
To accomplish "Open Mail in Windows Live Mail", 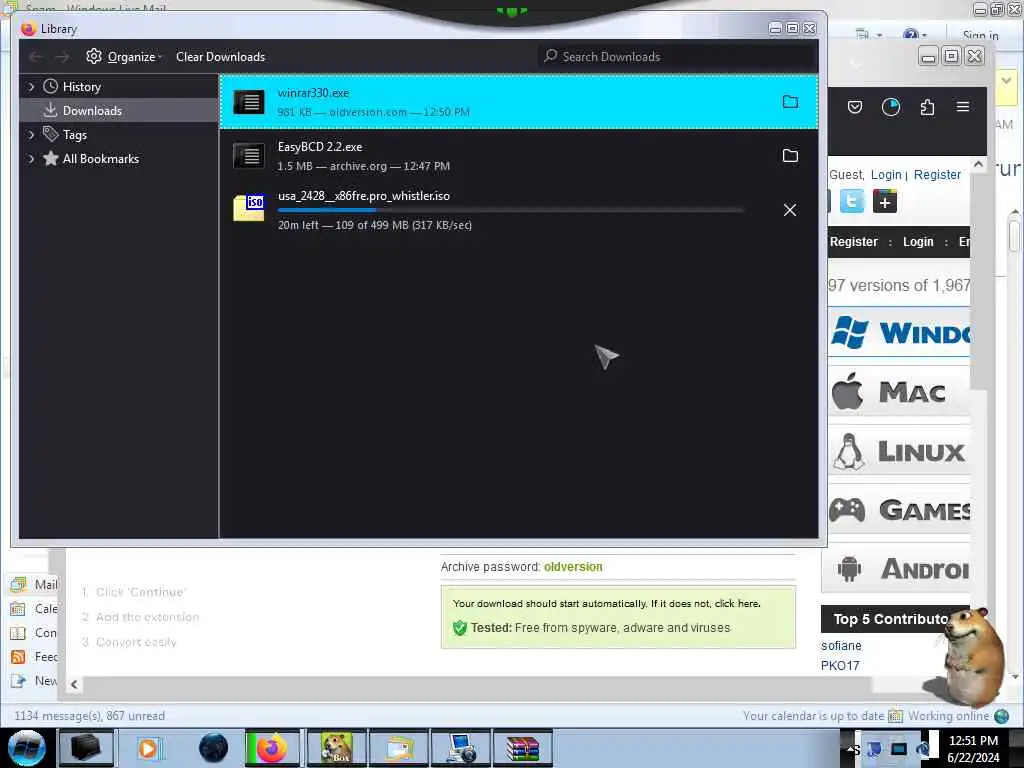I will pyautogui.click(x=34, y=584).
